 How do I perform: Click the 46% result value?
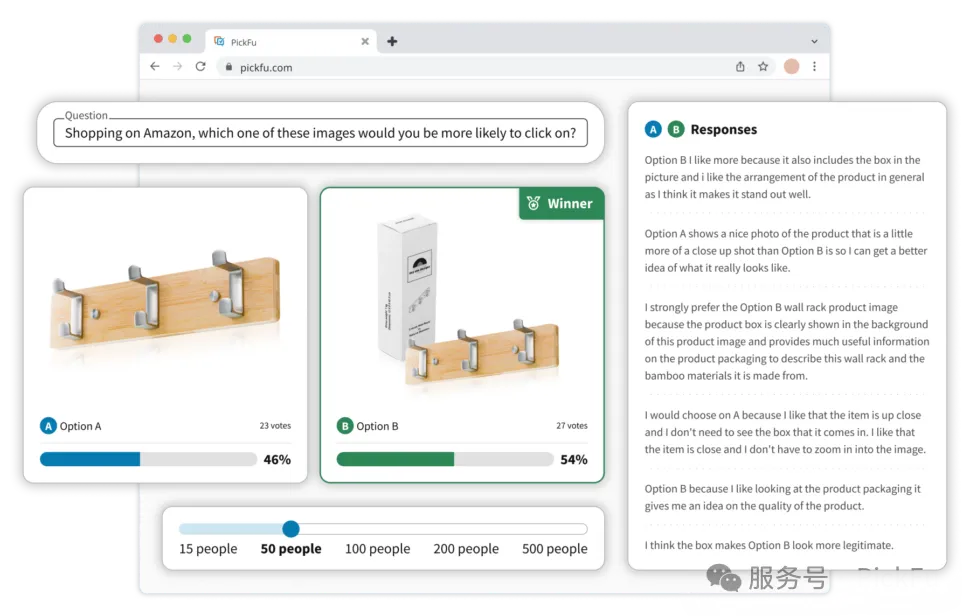click(277, 460)
